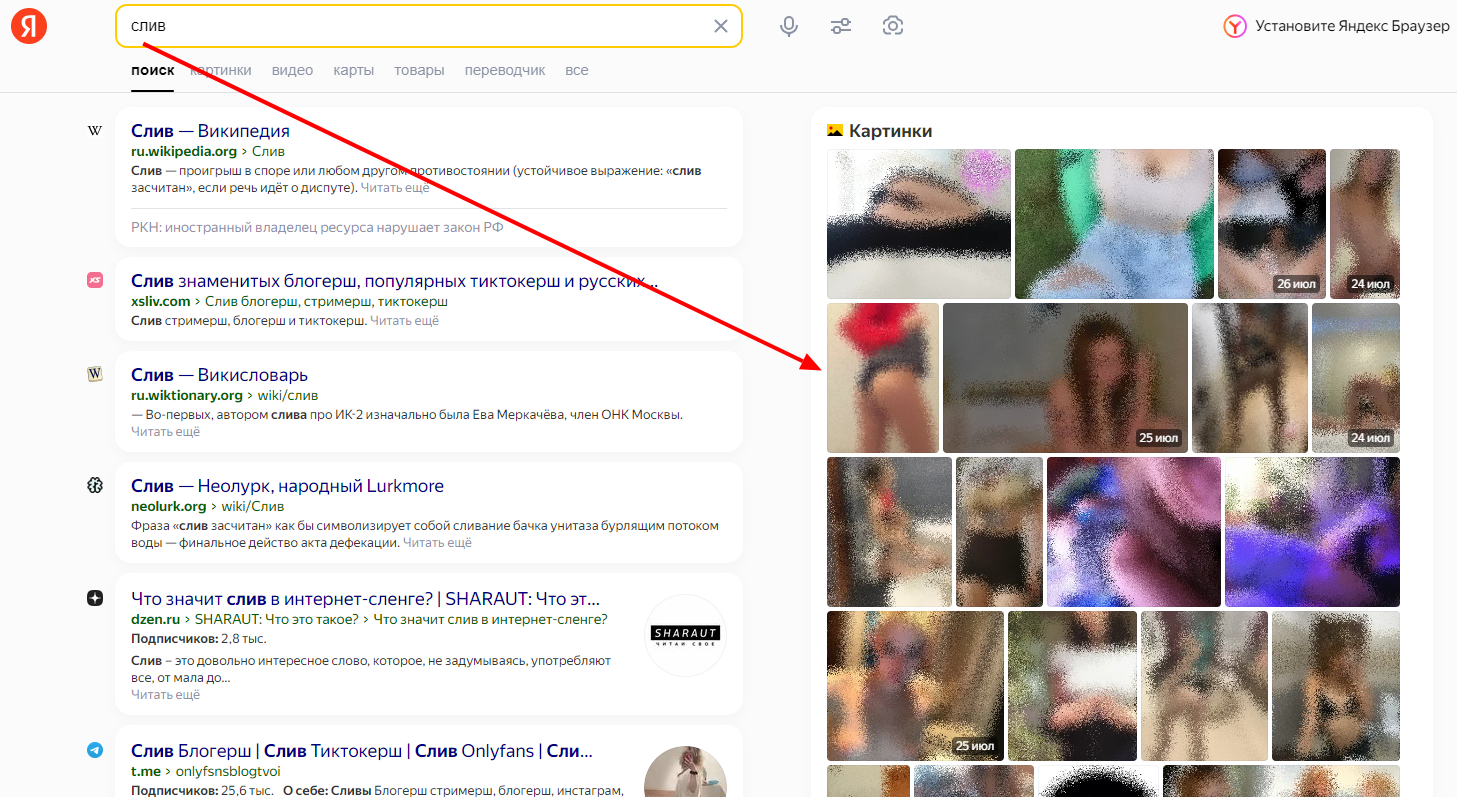
Task: Click the Yandex logo icon
Action: [x=29, y=26]
